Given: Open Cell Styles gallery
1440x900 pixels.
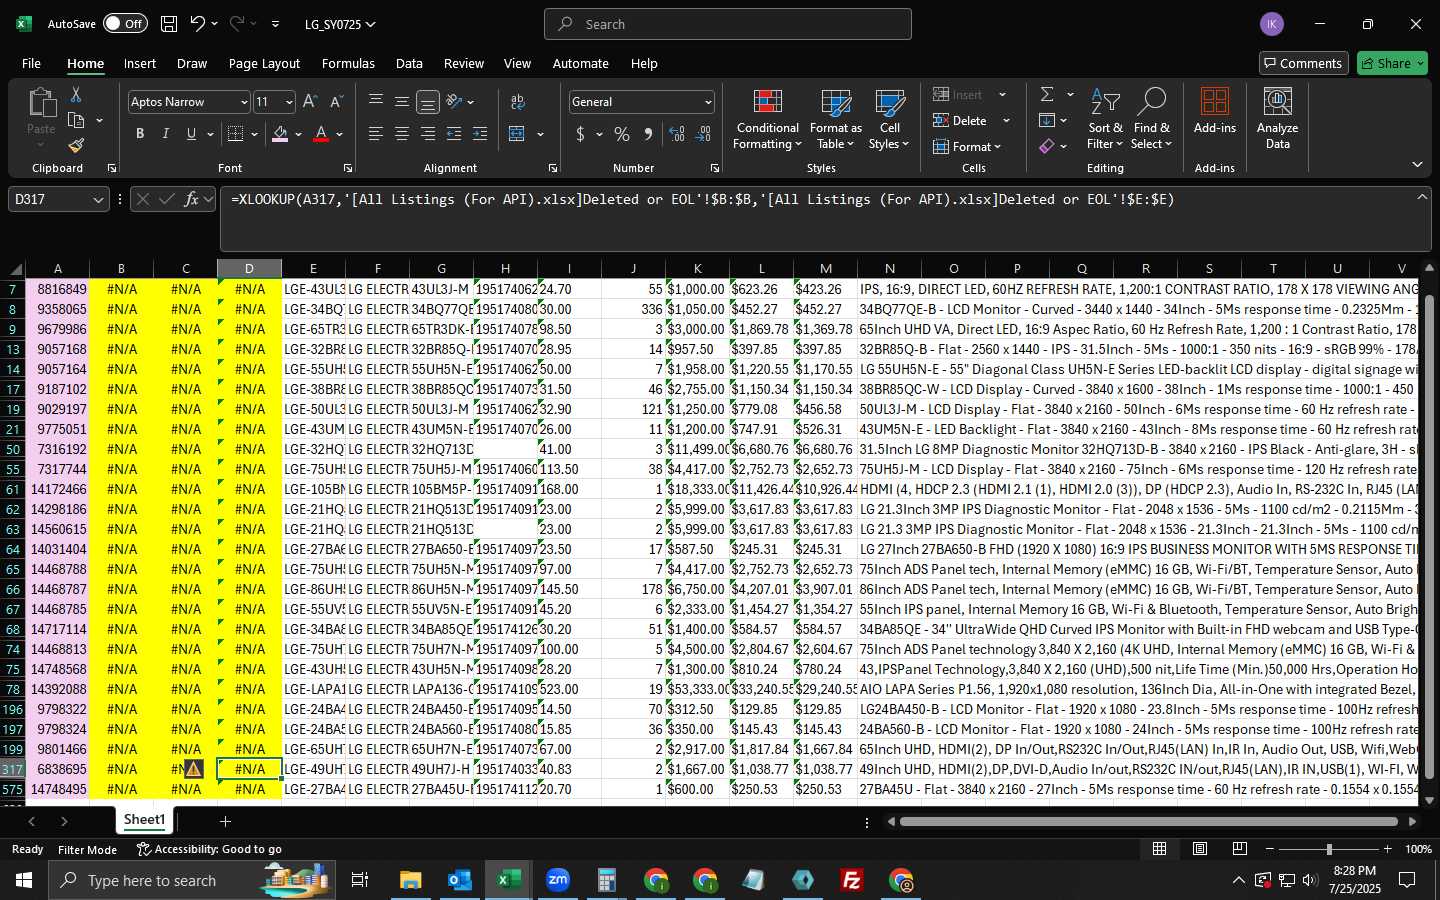Looking at the screenshot, I should point(889,120).
